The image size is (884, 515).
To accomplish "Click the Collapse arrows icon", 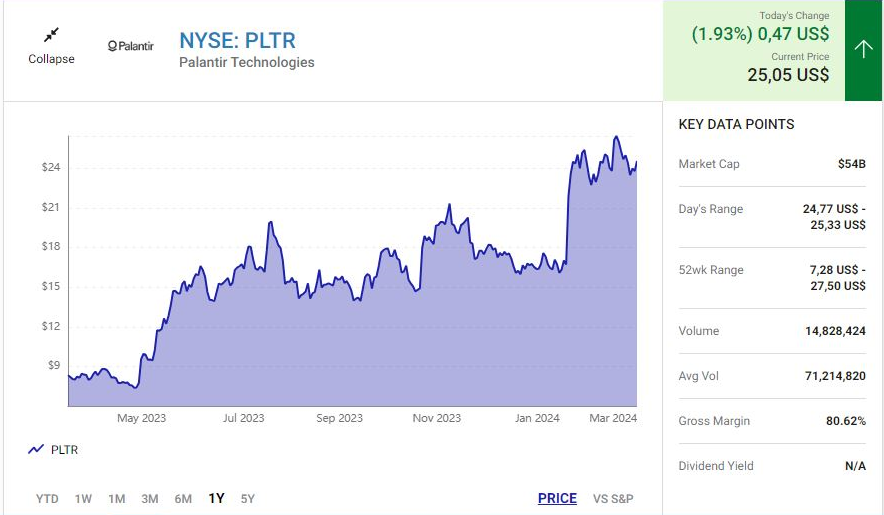I will click(x=51, y=35).
